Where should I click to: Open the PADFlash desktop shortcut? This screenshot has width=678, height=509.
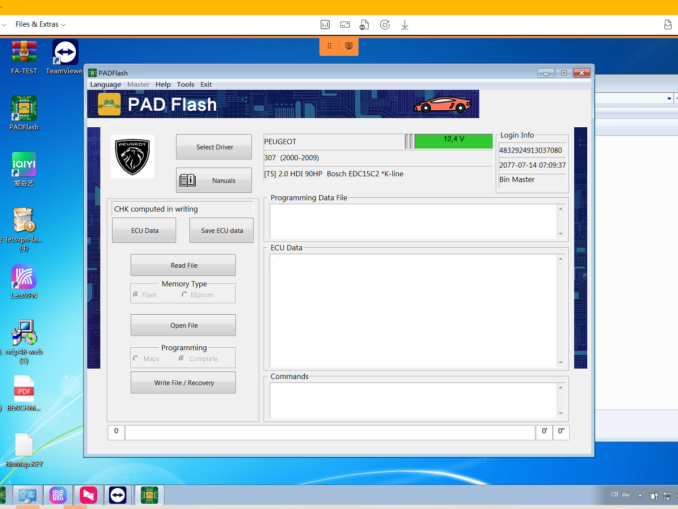click(x=24, y=110)
